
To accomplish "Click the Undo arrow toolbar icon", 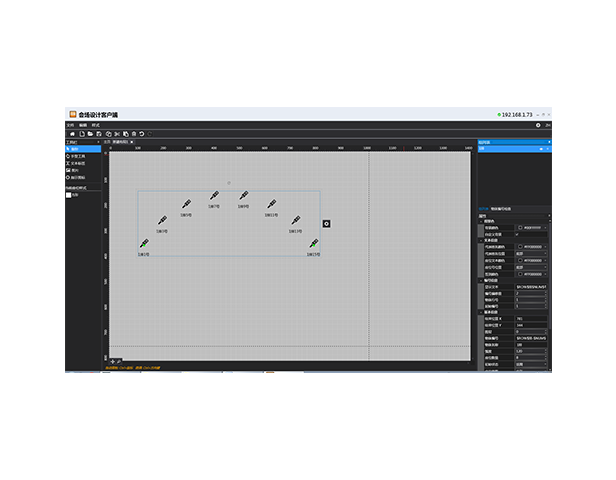I will [x=142, y=133].
